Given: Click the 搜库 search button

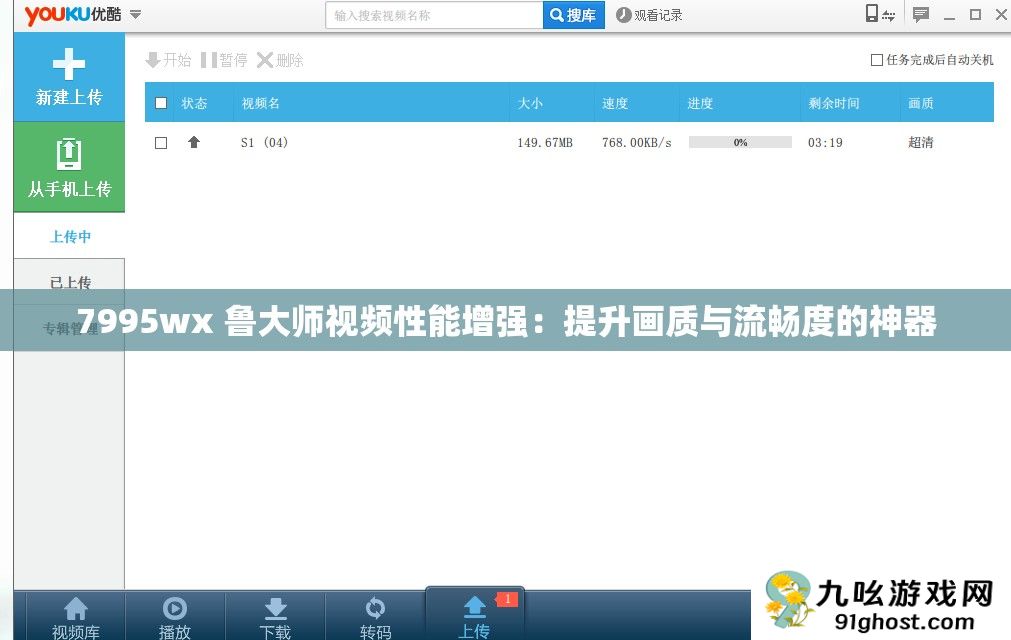Looking at the screenshot, I should (573, 15).
